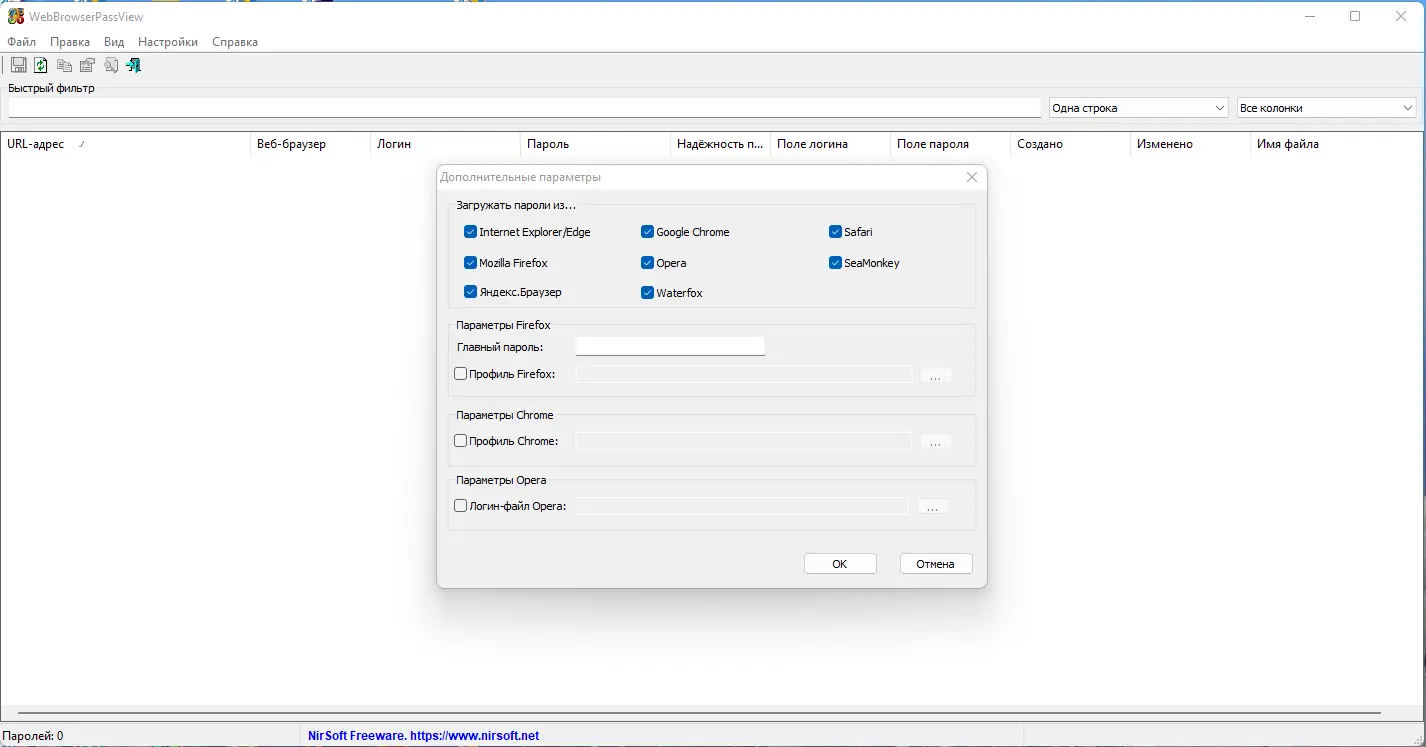Confirm the dialog with OK
Viewport: 1426px width, 747px height.
pos(840,564)
